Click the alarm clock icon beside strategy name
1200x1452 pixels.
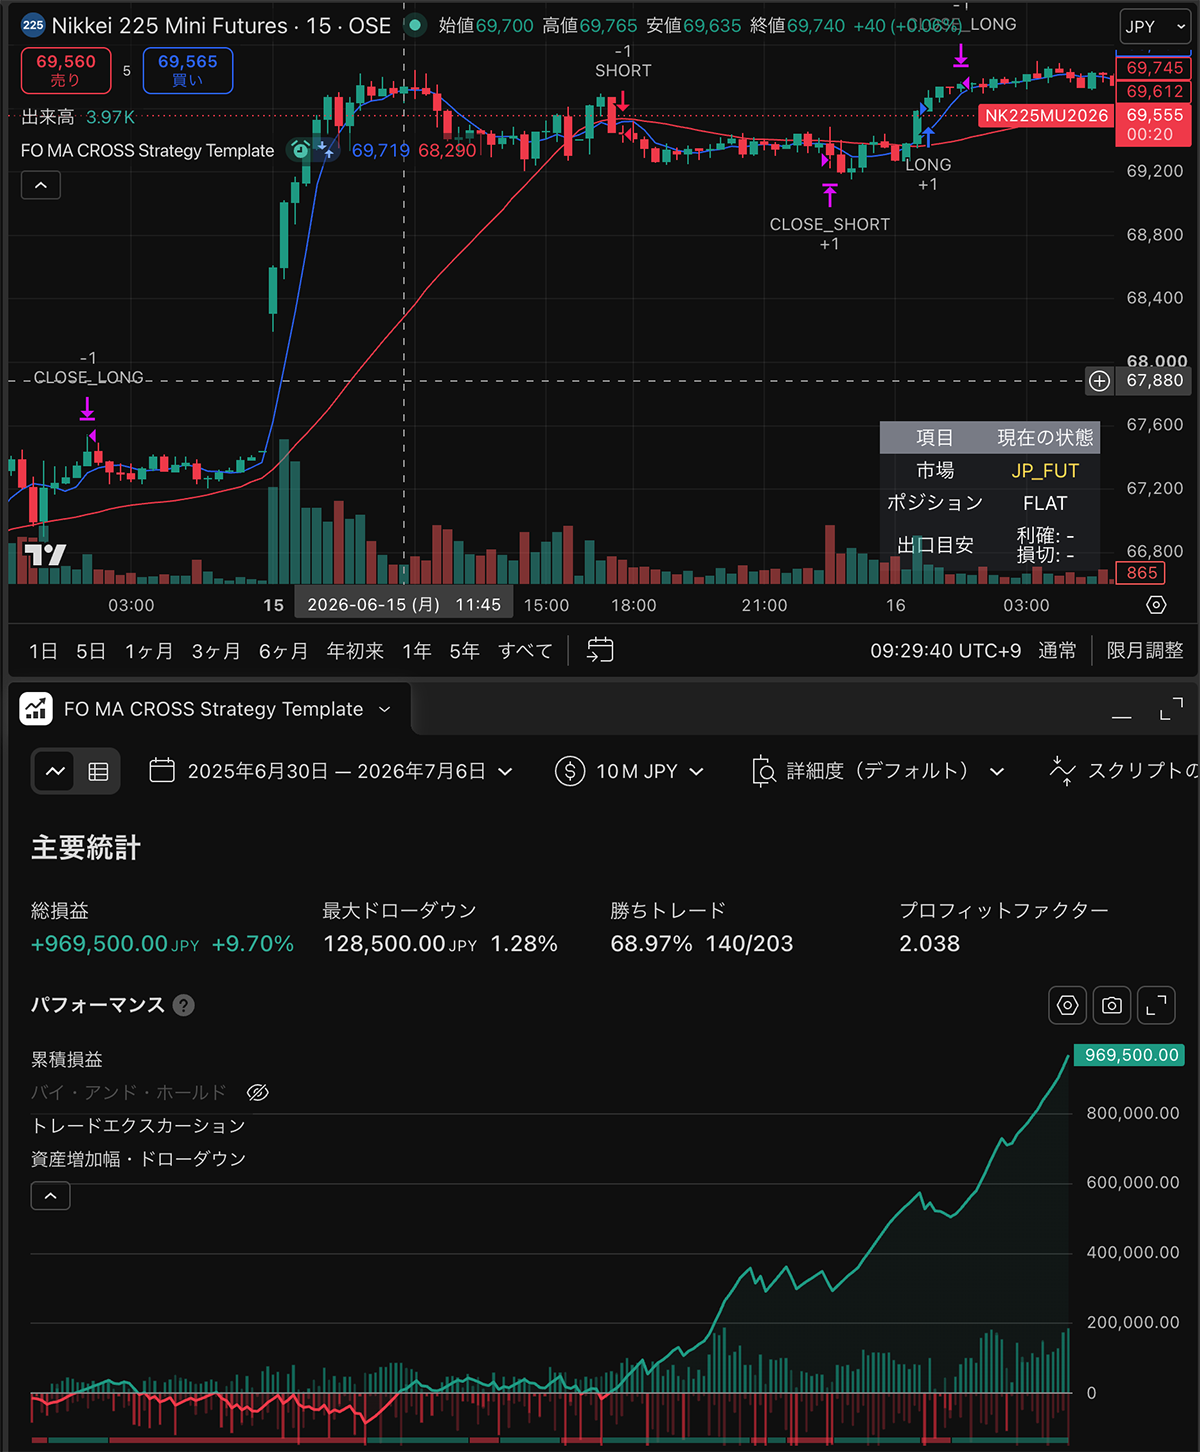pos(300,151)
